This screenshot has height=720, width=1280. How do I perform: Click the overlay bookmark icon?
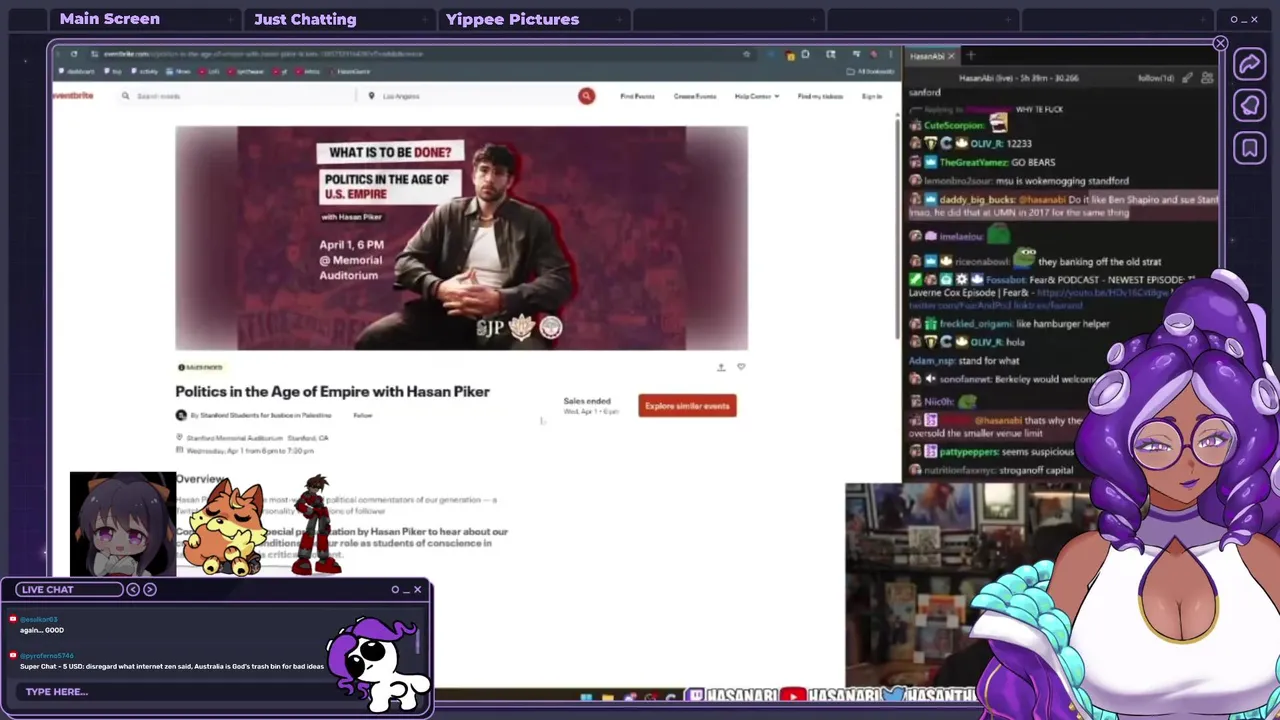(x=1250, y=149)
